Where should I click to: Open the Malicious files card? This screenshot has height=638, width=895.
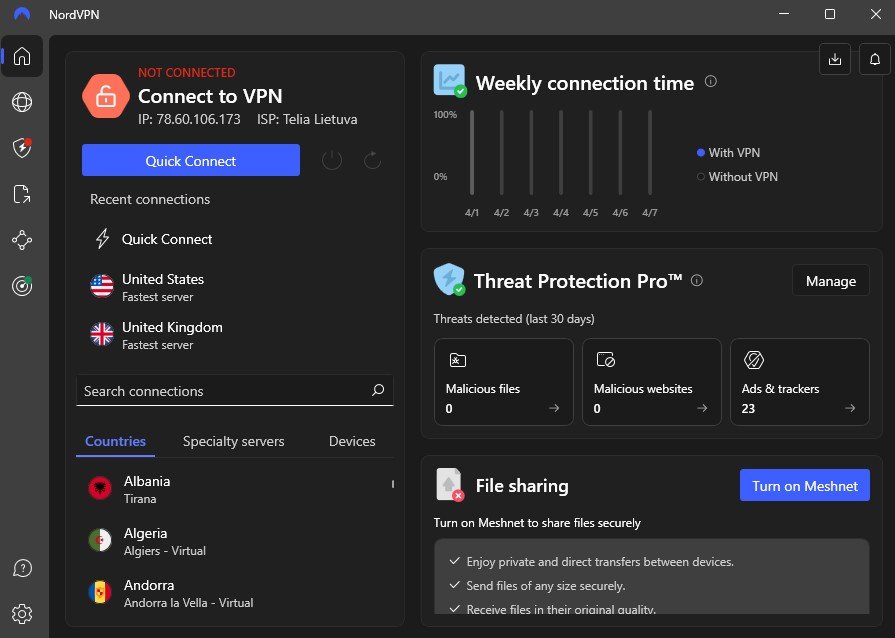click(503, 382)
